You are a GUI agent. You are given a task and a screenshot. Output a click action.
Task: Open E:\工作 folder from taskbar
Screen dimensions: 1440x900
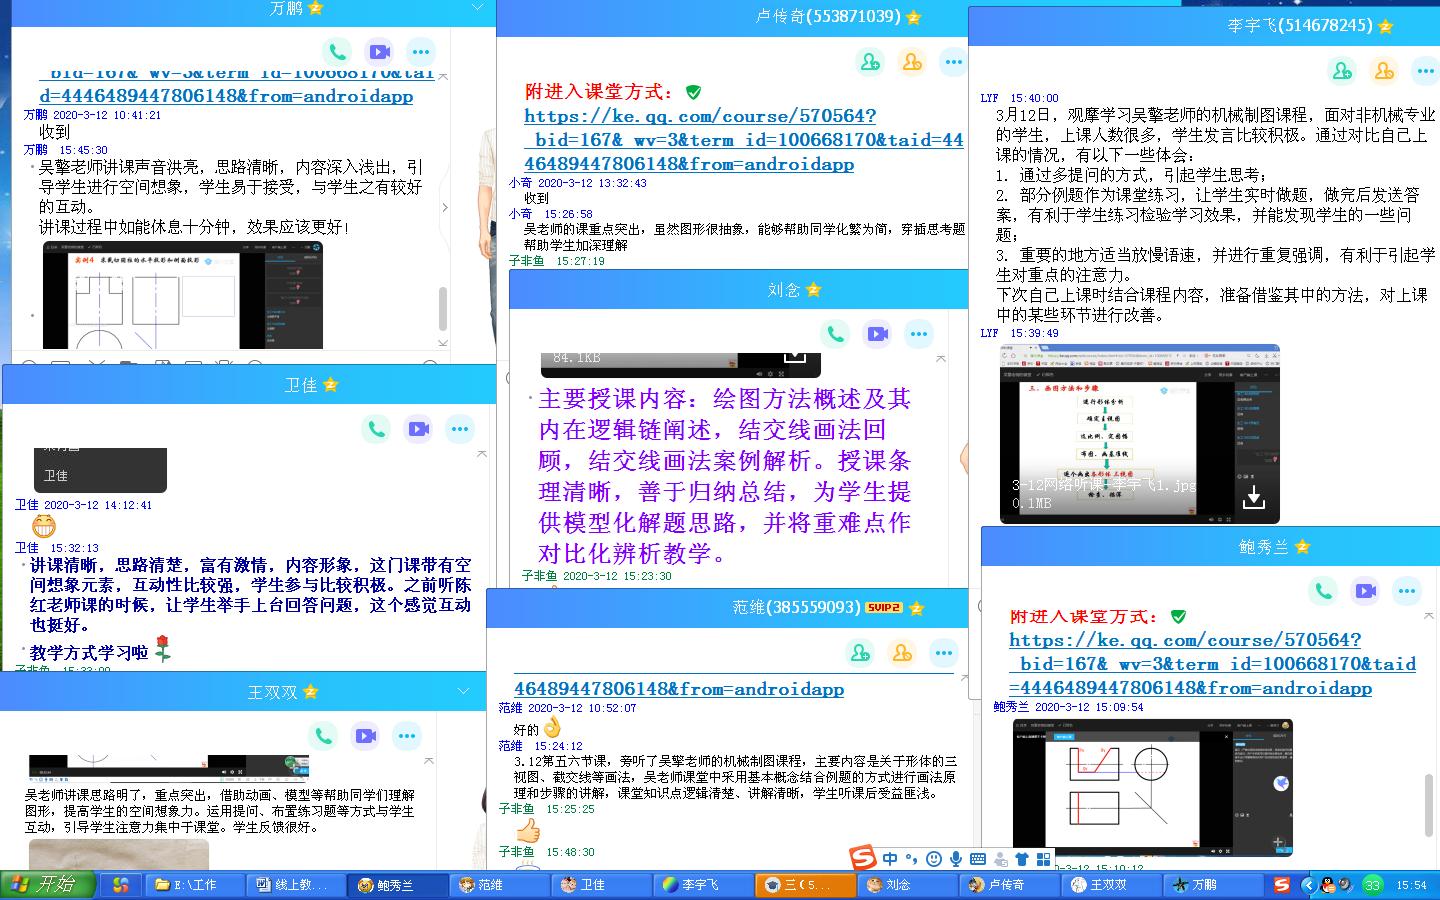coord(193,885)
